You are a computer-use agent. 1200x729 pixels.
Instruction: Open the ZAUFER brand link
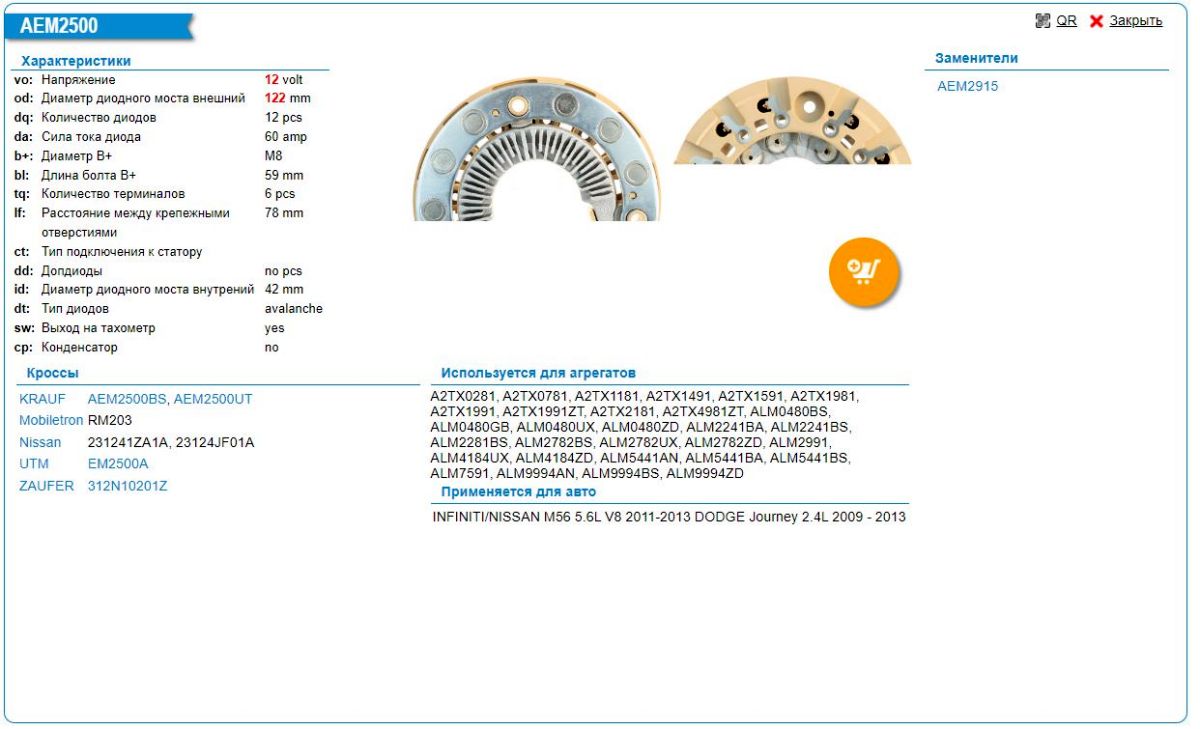[x=46, y=486]
